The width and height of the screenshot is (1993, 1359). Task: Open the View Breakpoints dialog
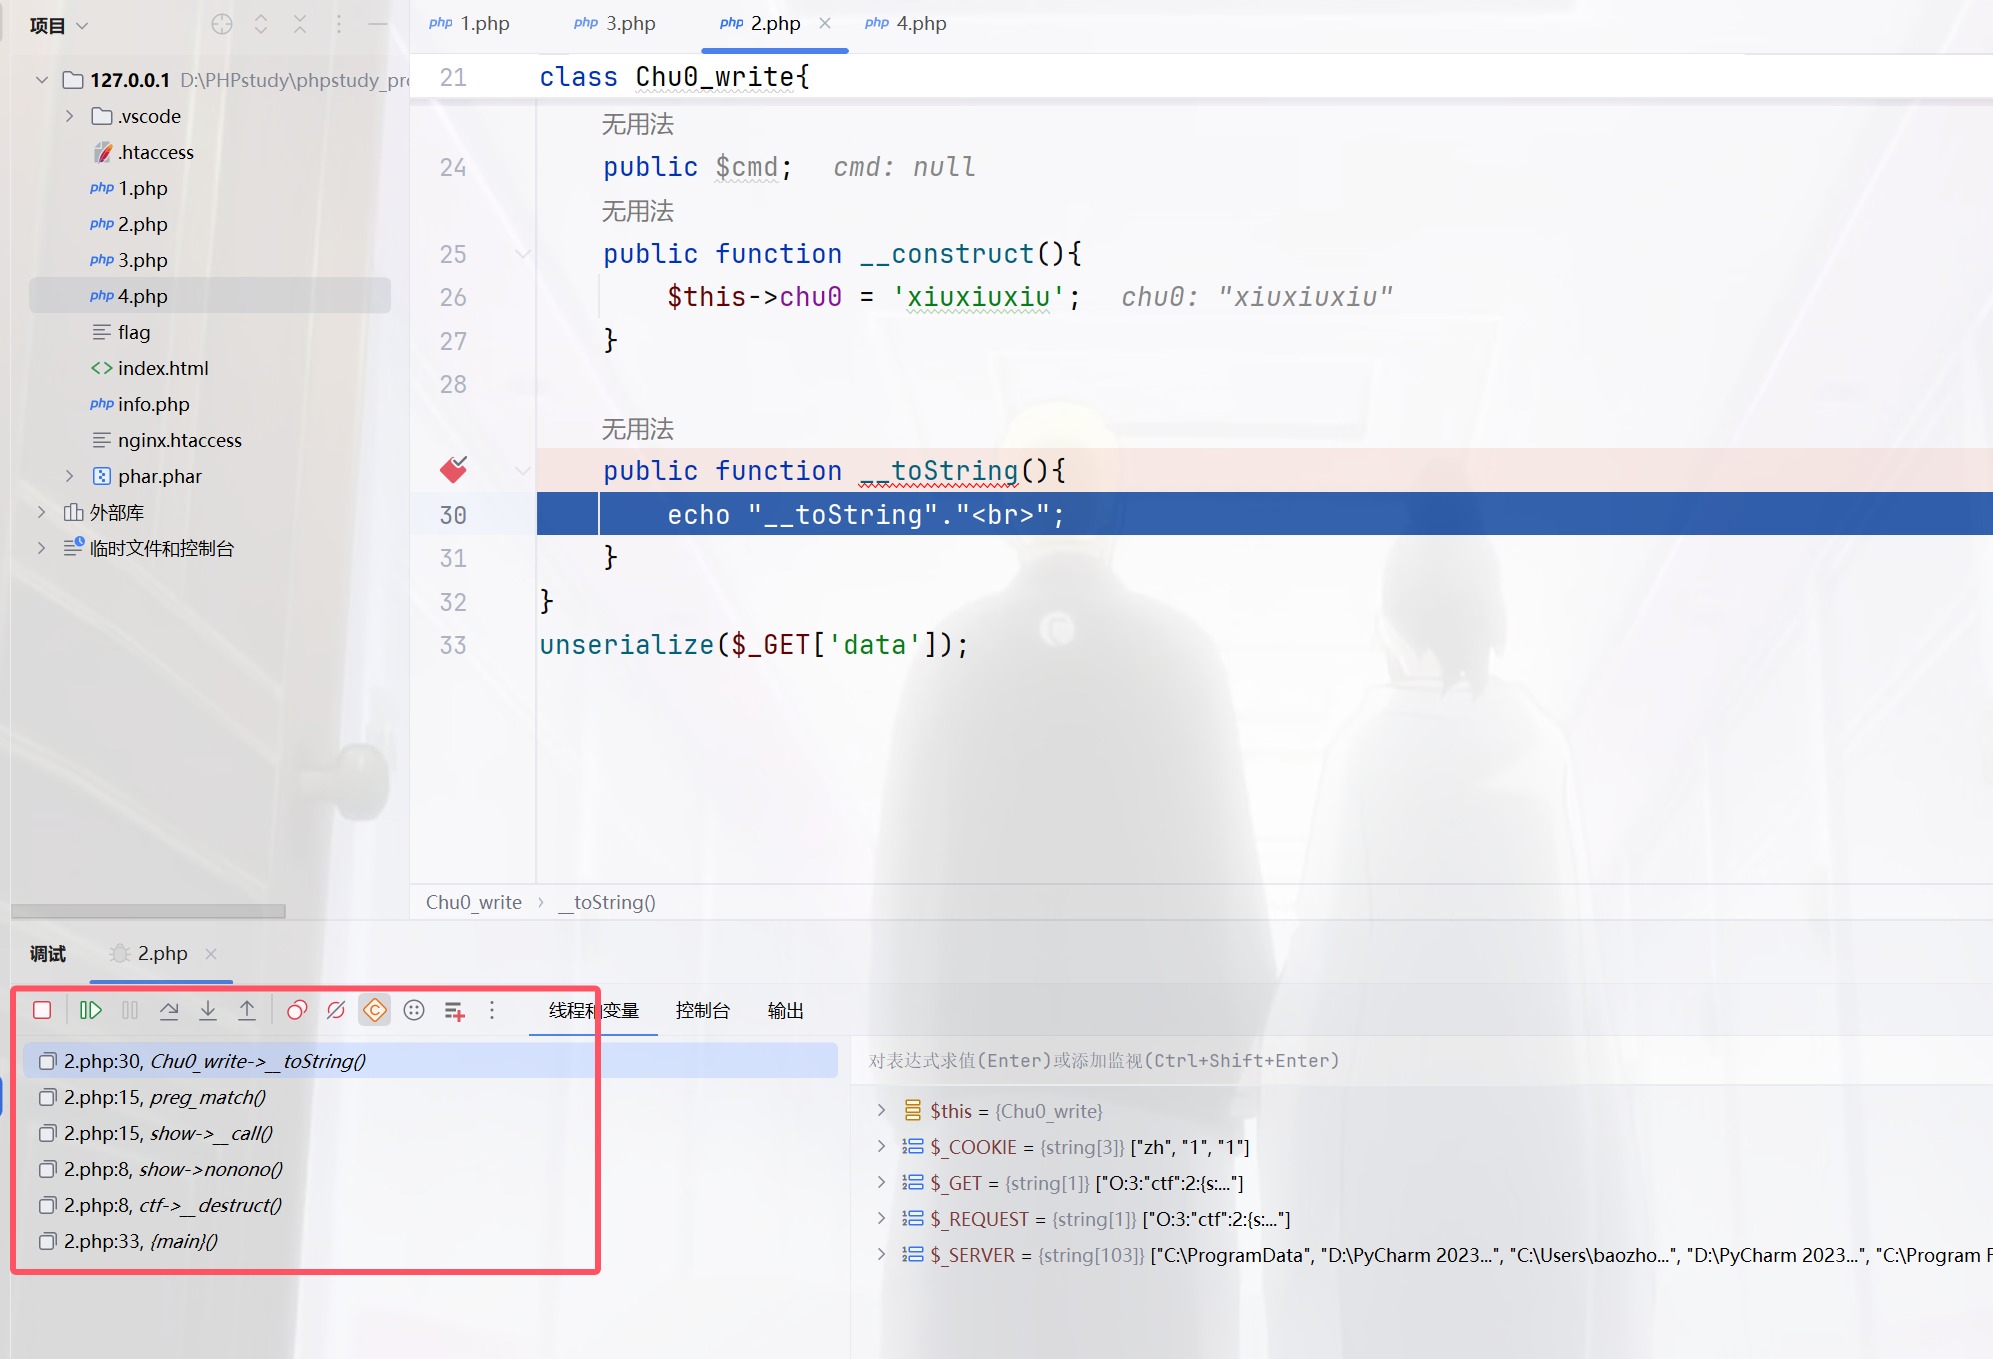tap(297, 1010)
